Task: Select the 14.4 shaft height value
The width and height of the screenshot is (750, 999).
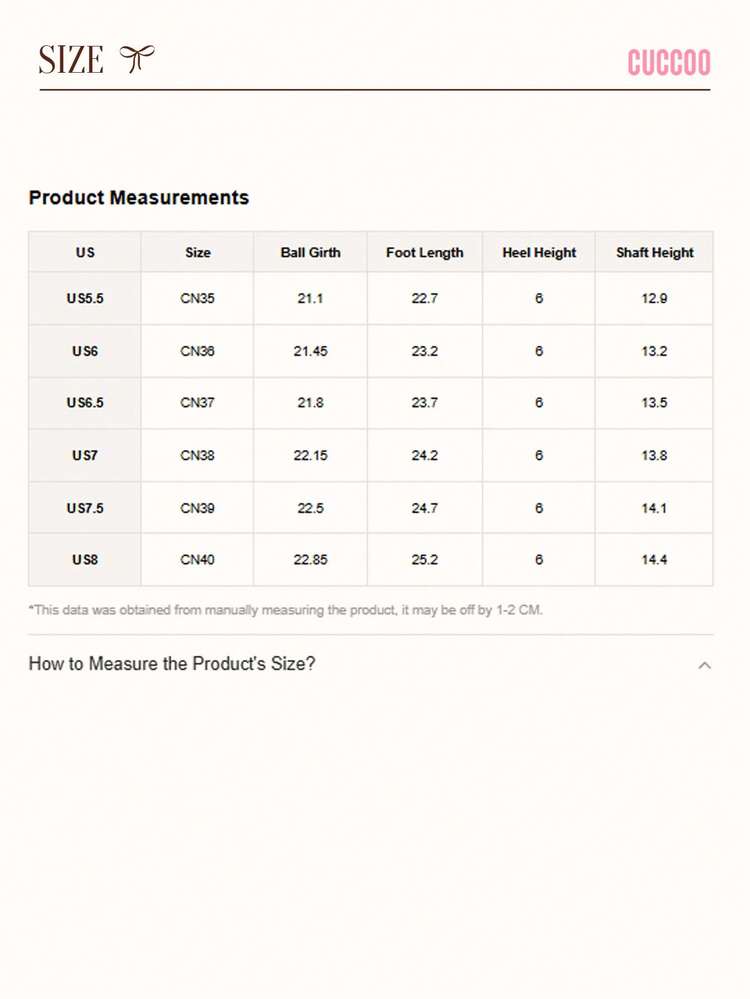Action: (x=655, y=559)
